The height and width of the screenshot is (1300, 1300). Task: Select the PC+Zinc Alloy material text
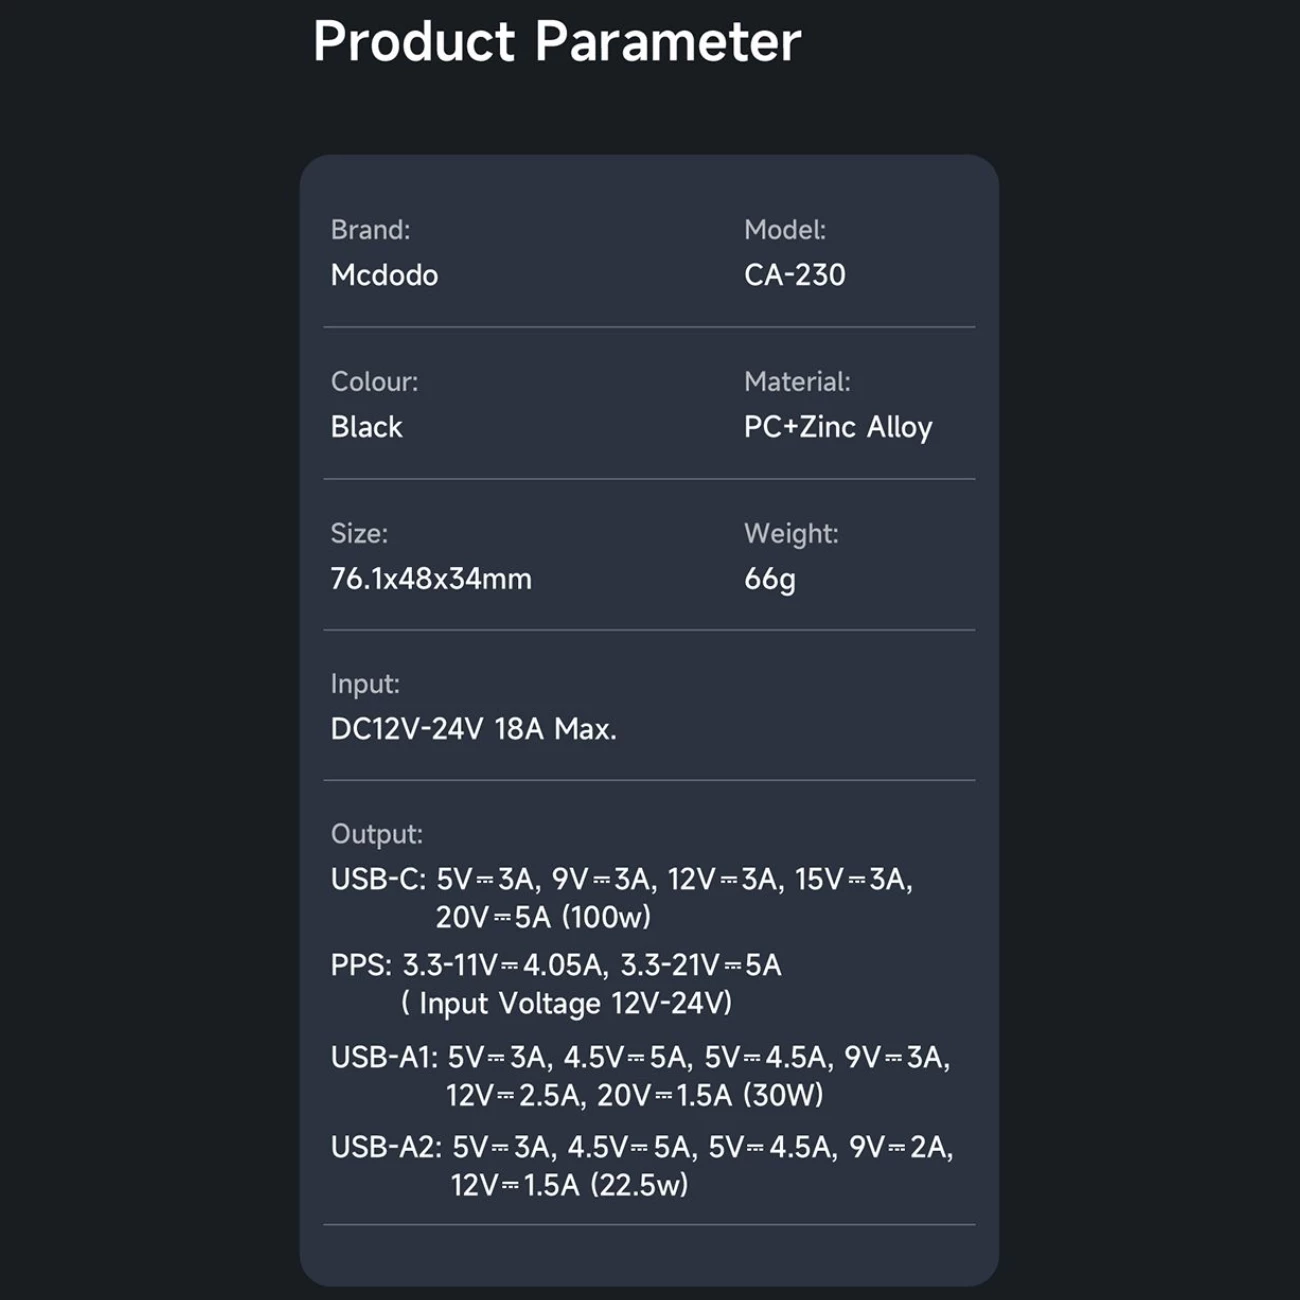click(838, 427)
